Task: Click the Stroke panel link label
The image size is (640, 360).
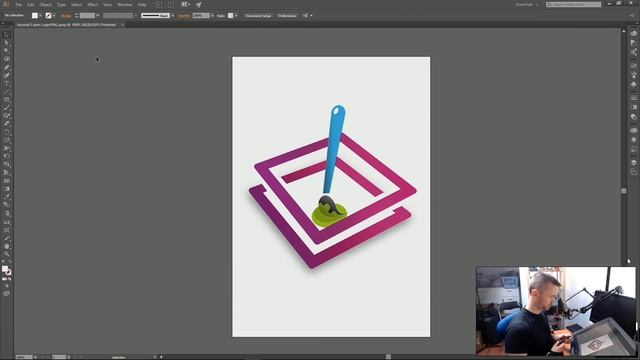Action: [66, 16]
